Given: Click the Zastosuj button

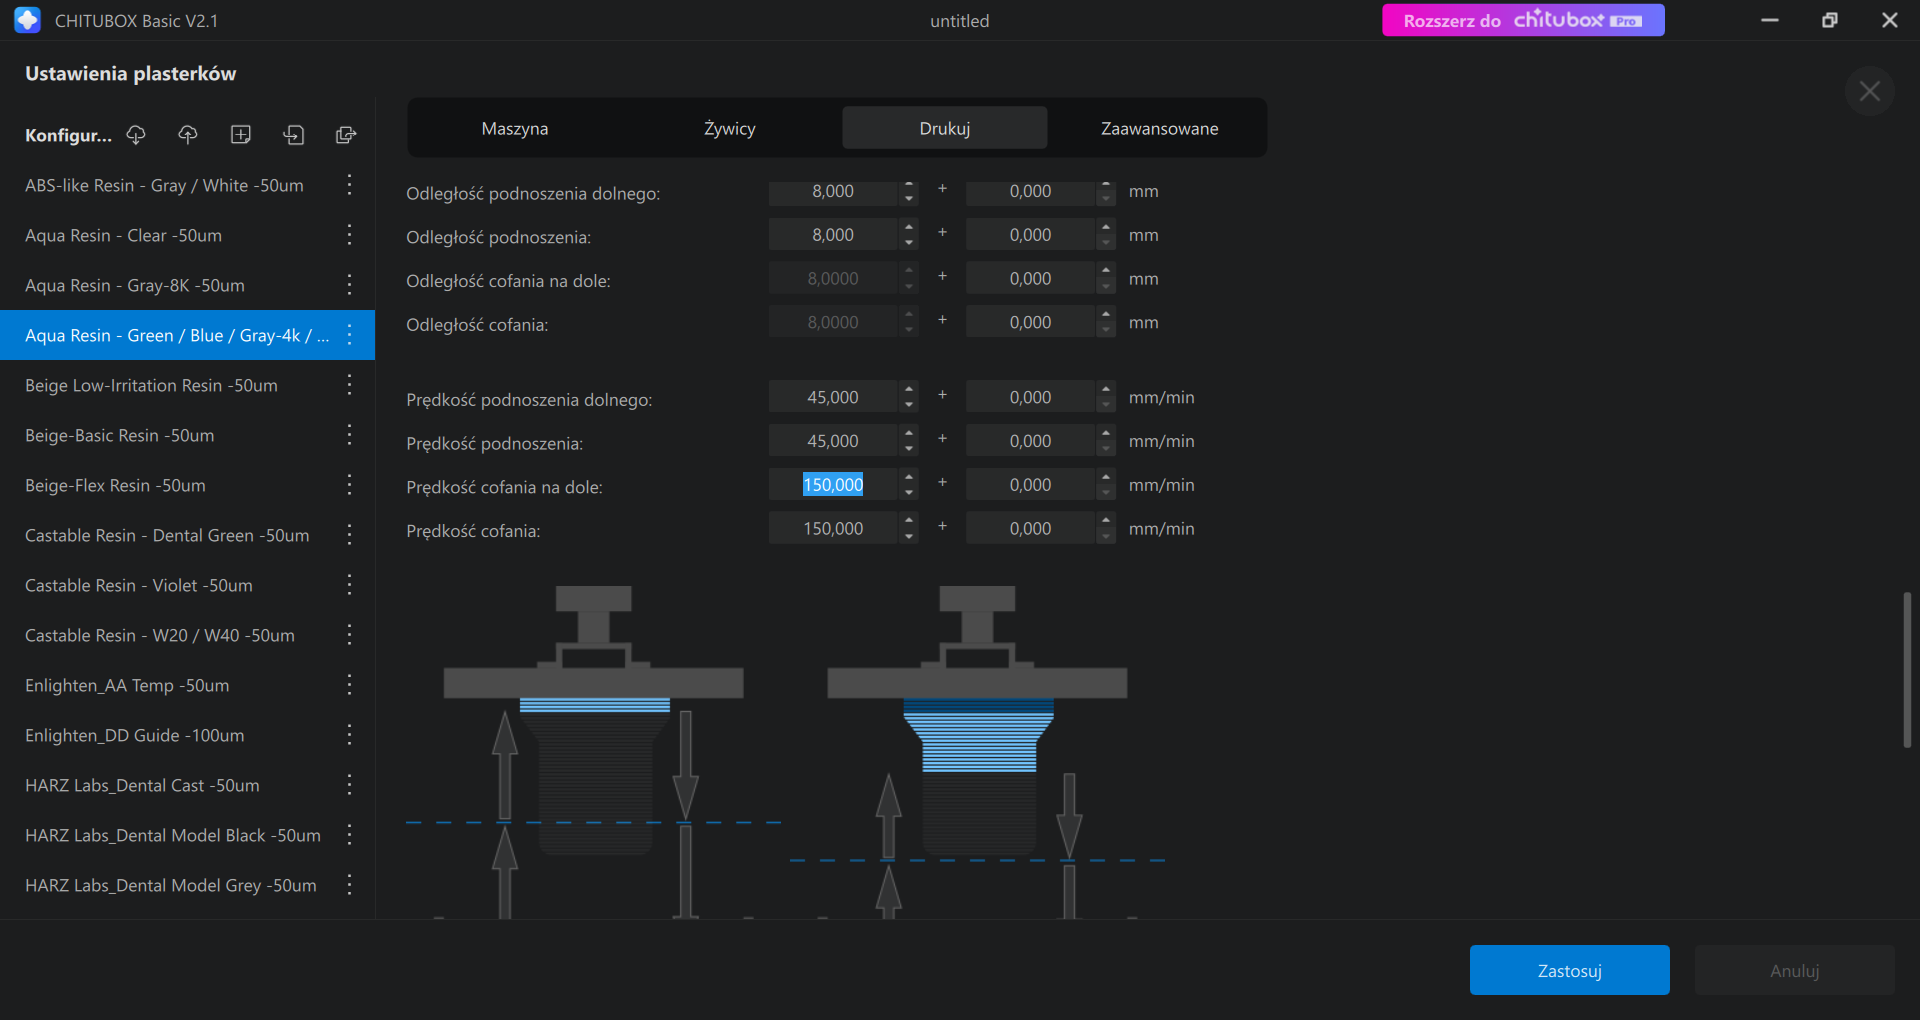Looking at the screenshot, I should [1570, 970].
